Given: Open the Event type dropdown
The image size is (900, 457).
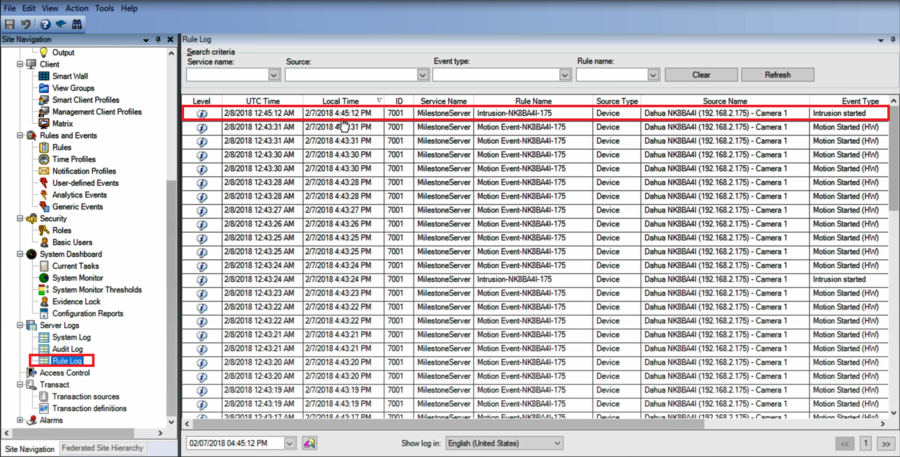Looking at the screenshot, I should pyautogui.click(x=565, y=75).
